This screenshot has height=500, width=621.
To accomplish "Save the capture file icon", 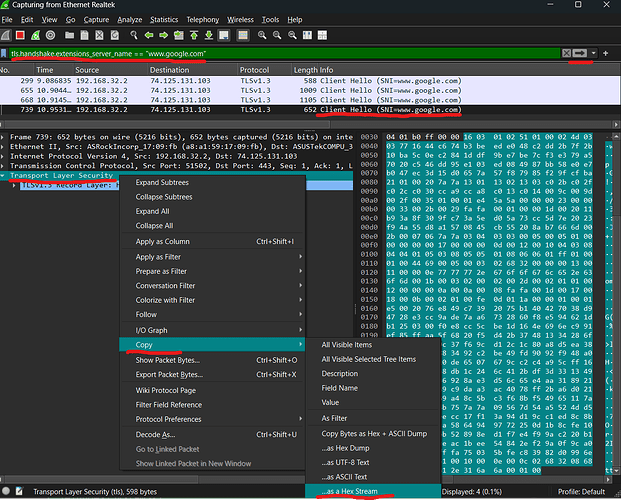I will (x=84, y=35).
